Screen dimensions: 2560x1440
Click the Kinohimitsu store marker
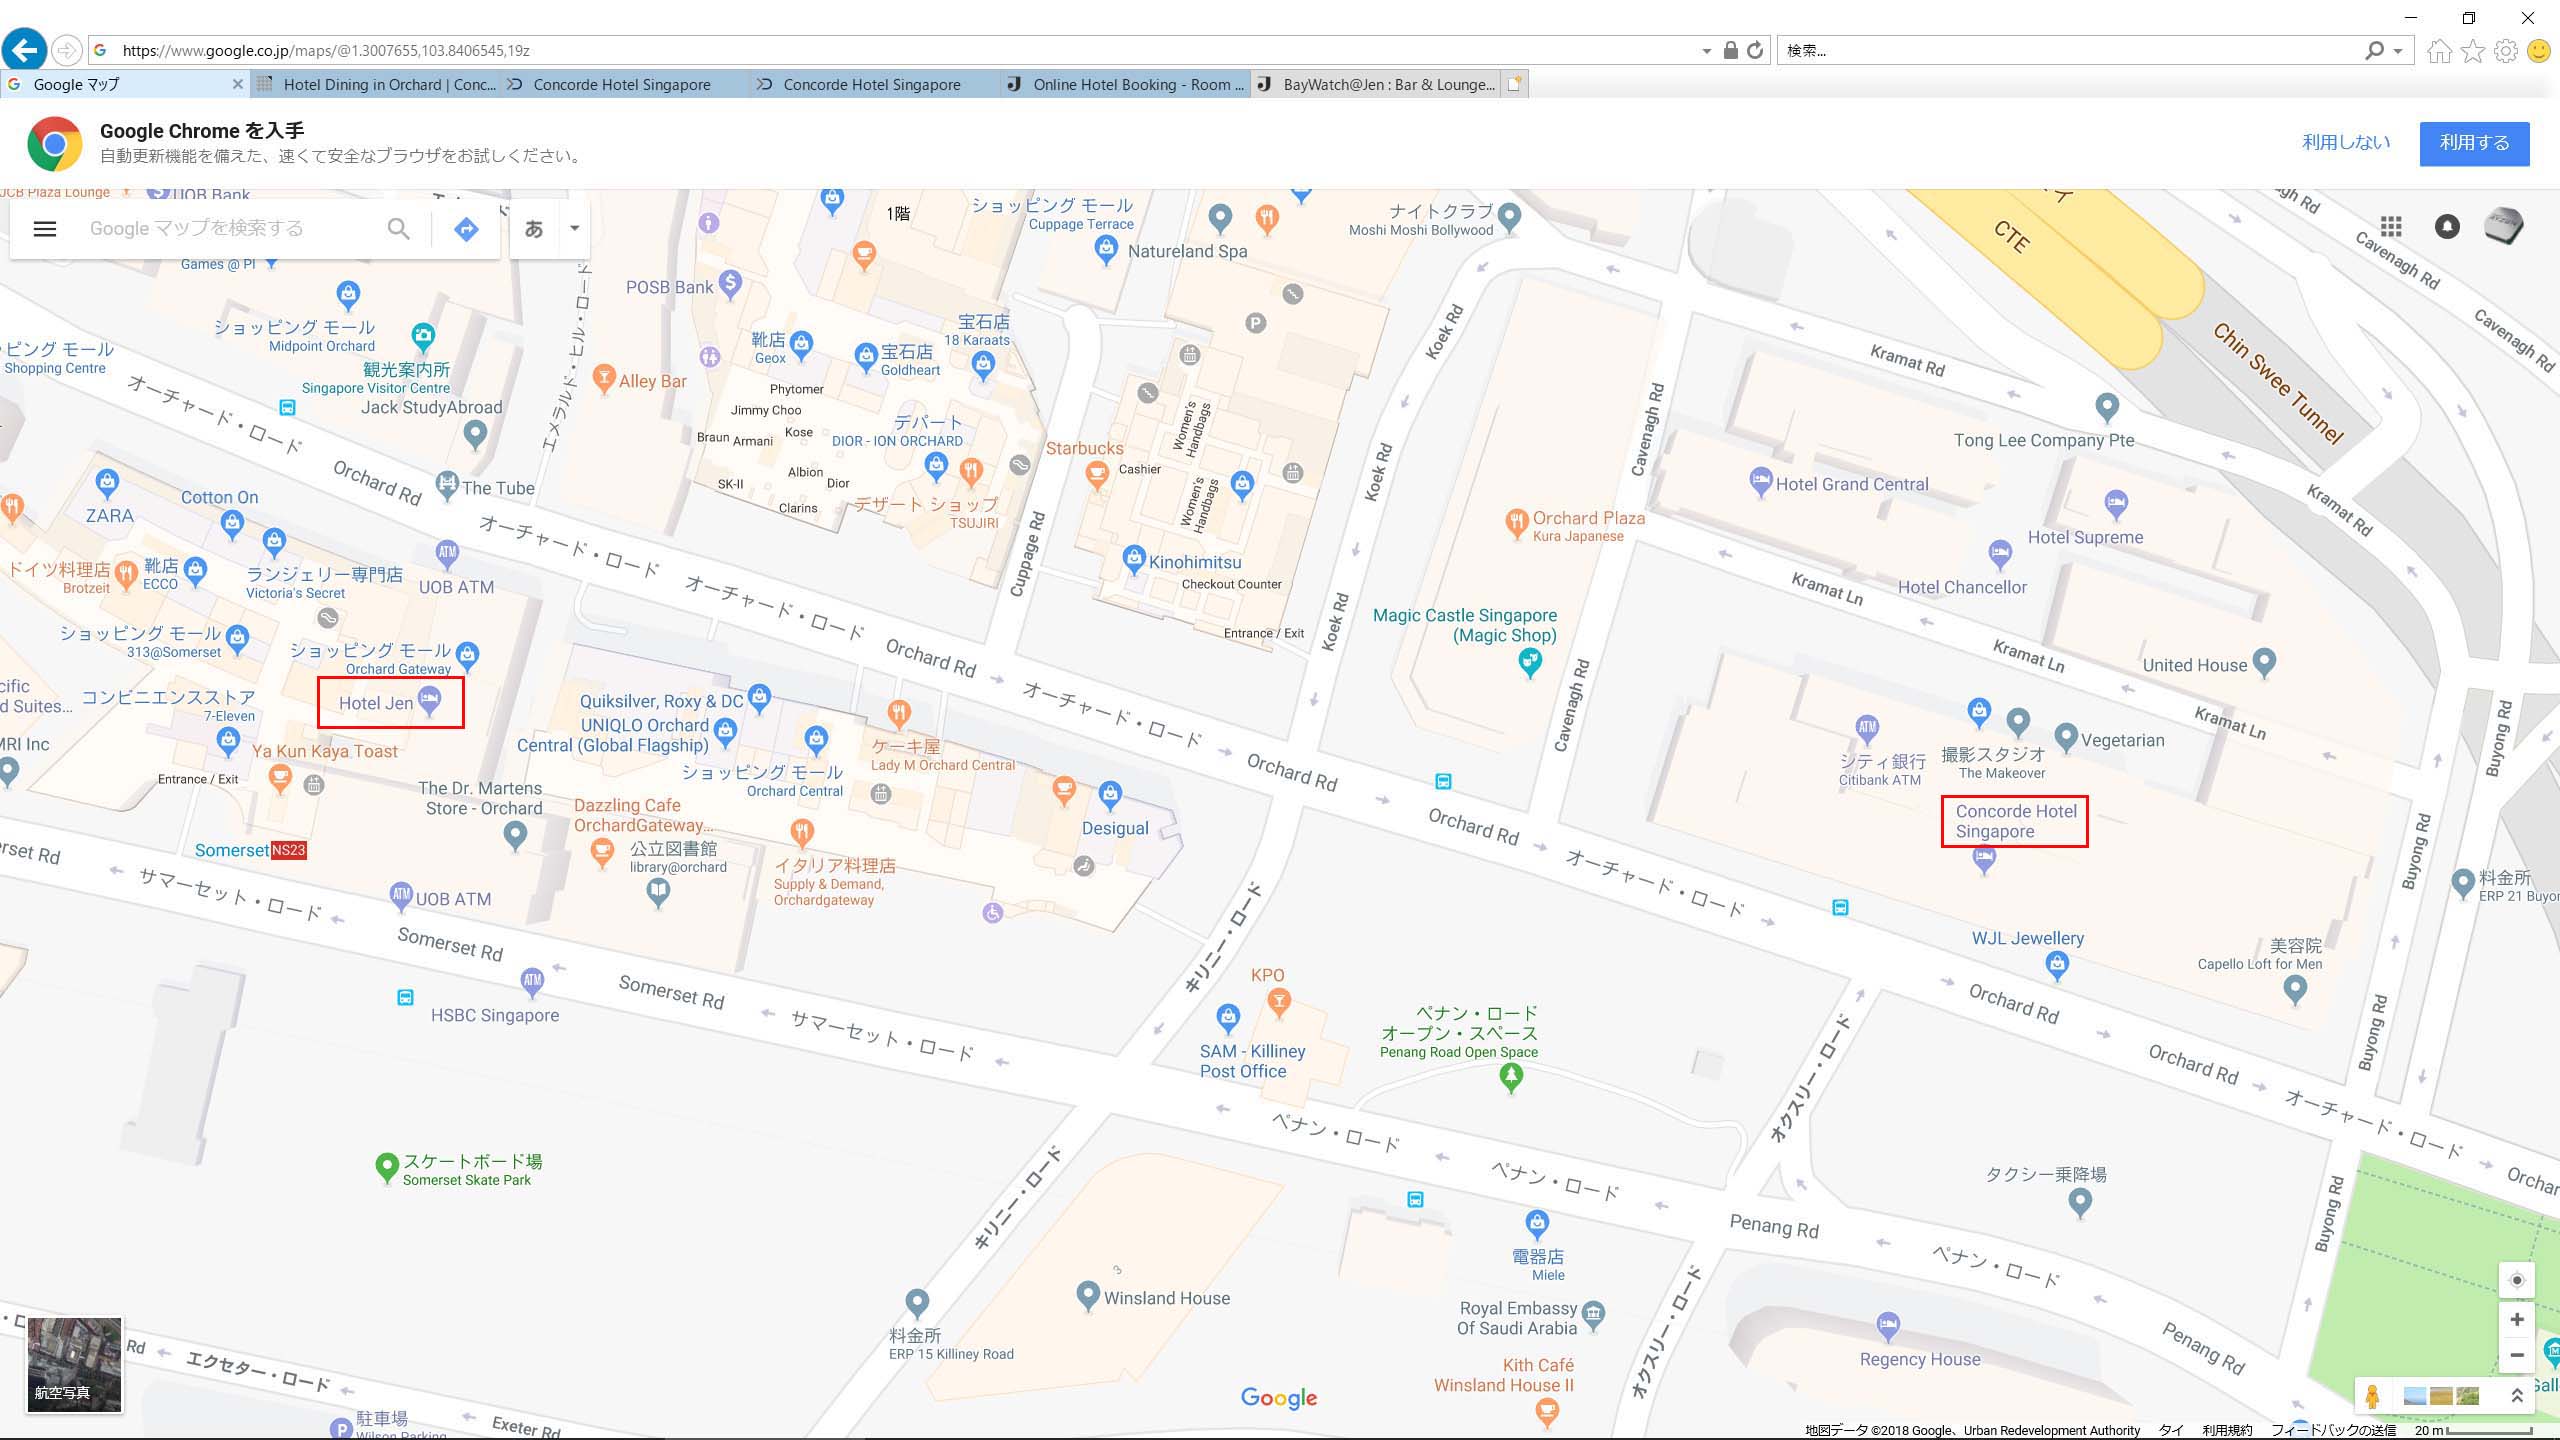[x=1133, y=558]
